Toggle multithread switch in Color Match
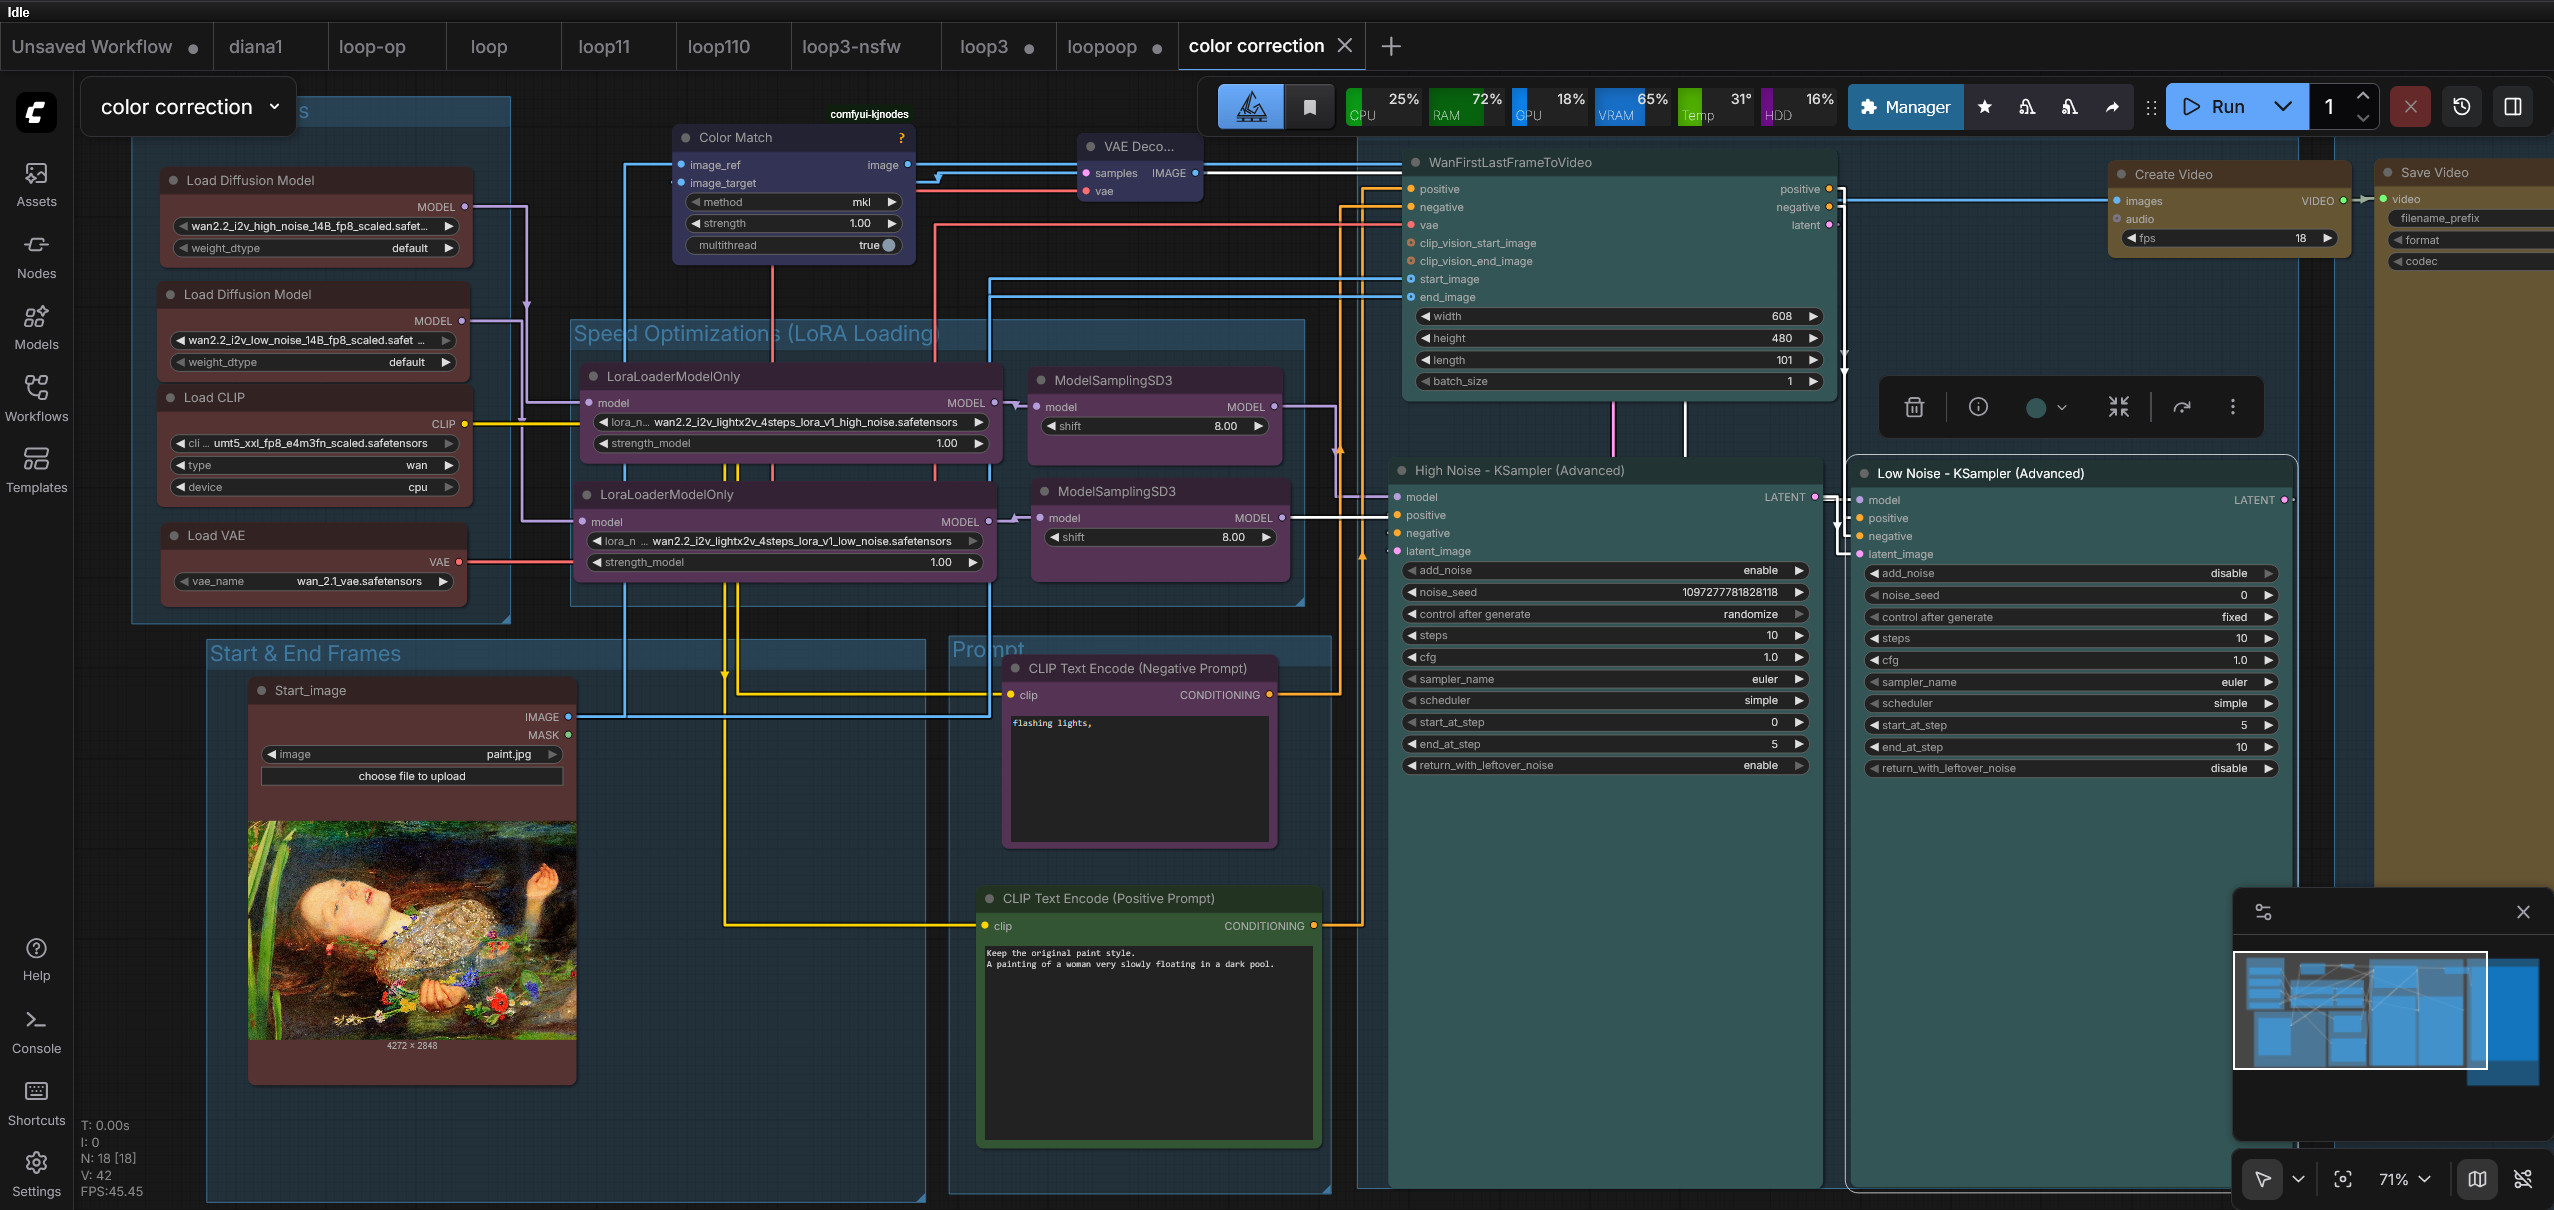 point(887,245)
